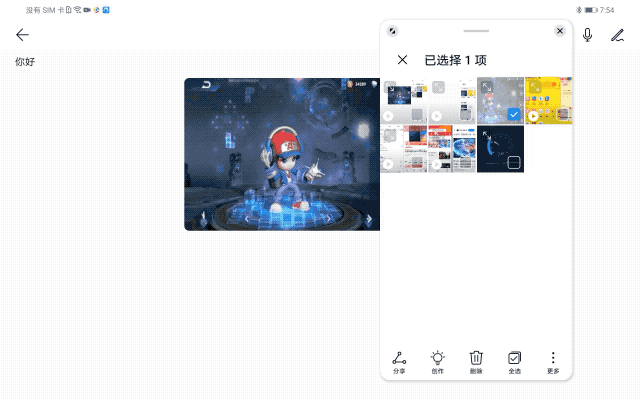Share the selected item via 分享
Screen dimensions: 640x400
pos(399,362)
